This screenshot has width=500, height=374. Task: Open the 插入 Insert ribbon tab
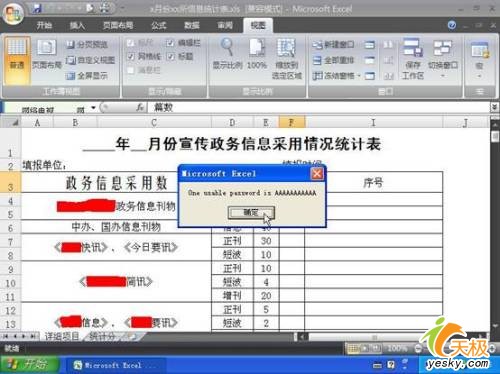point(77,25)
